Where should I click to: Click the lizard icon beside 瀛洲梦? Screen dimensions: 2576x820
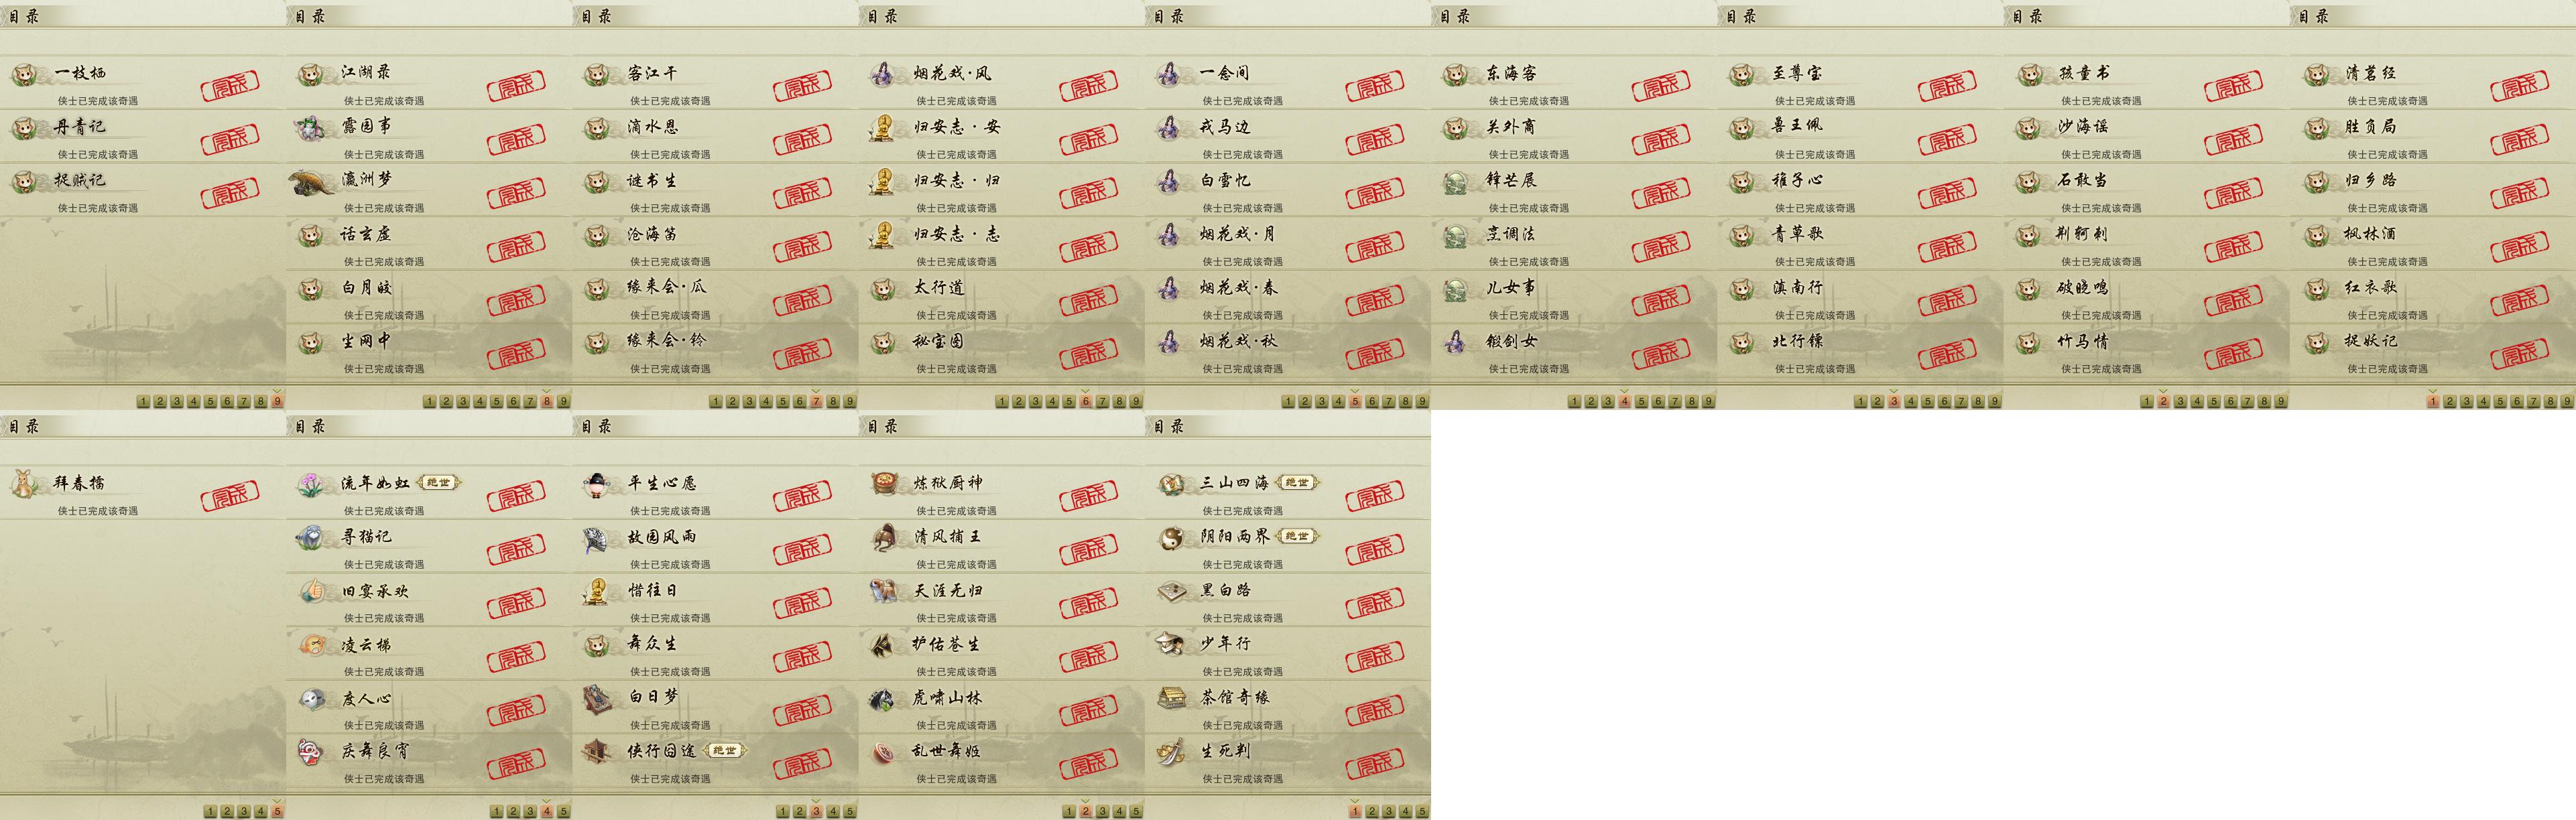312,182
